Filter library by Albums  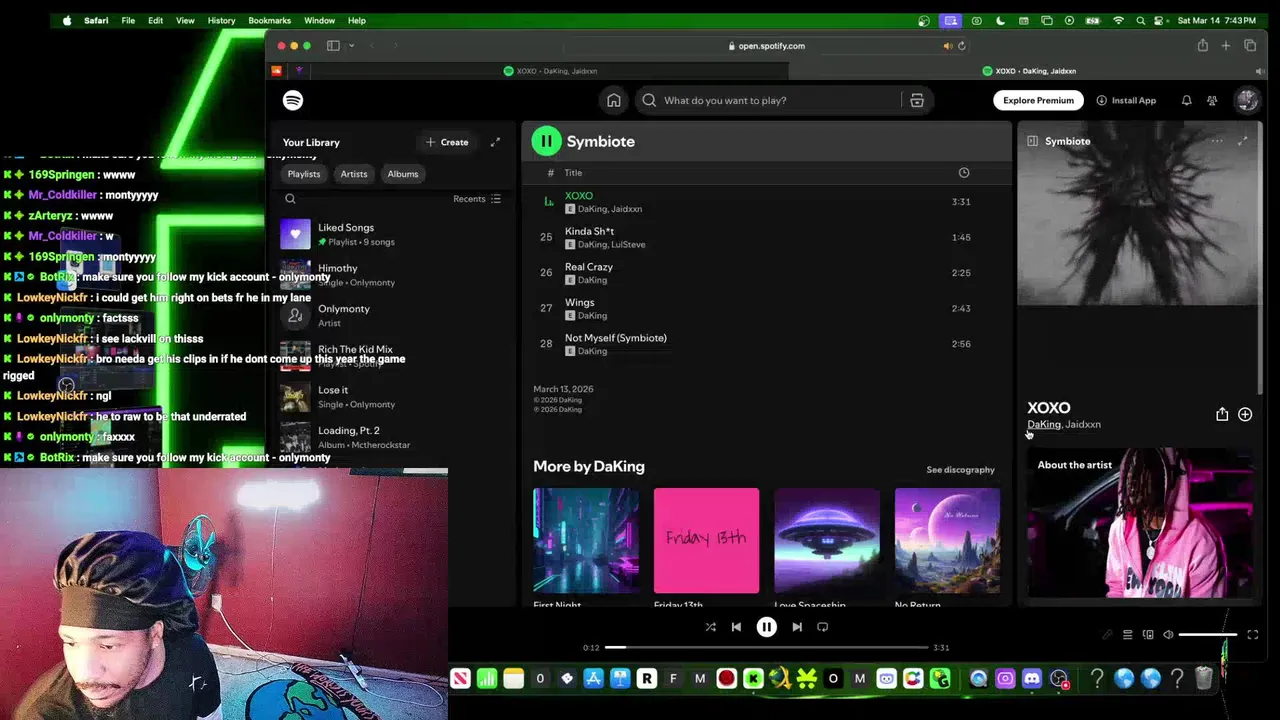[x=403, y=174]
